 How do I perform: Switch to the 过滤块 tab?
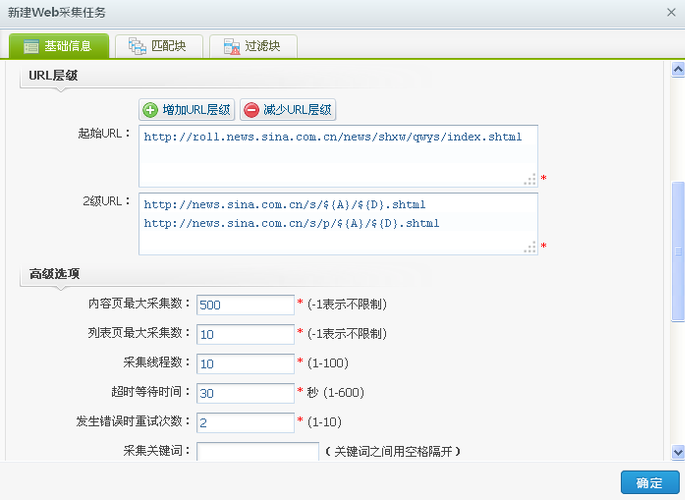[x=254, y=46]
